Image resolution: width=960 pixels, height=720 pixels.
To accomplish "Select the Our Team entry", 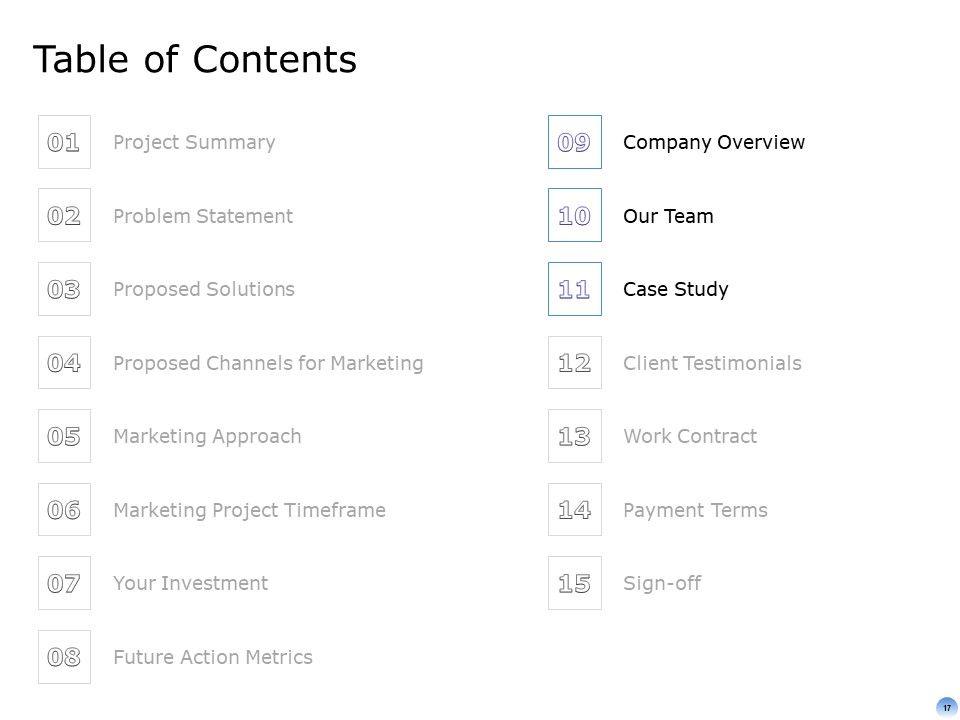I will point(668,216).
